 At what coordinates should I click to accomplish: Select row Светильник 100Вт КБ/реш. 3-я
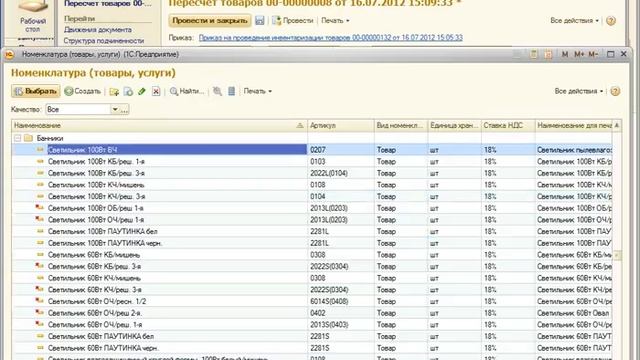tap(312, 173)
